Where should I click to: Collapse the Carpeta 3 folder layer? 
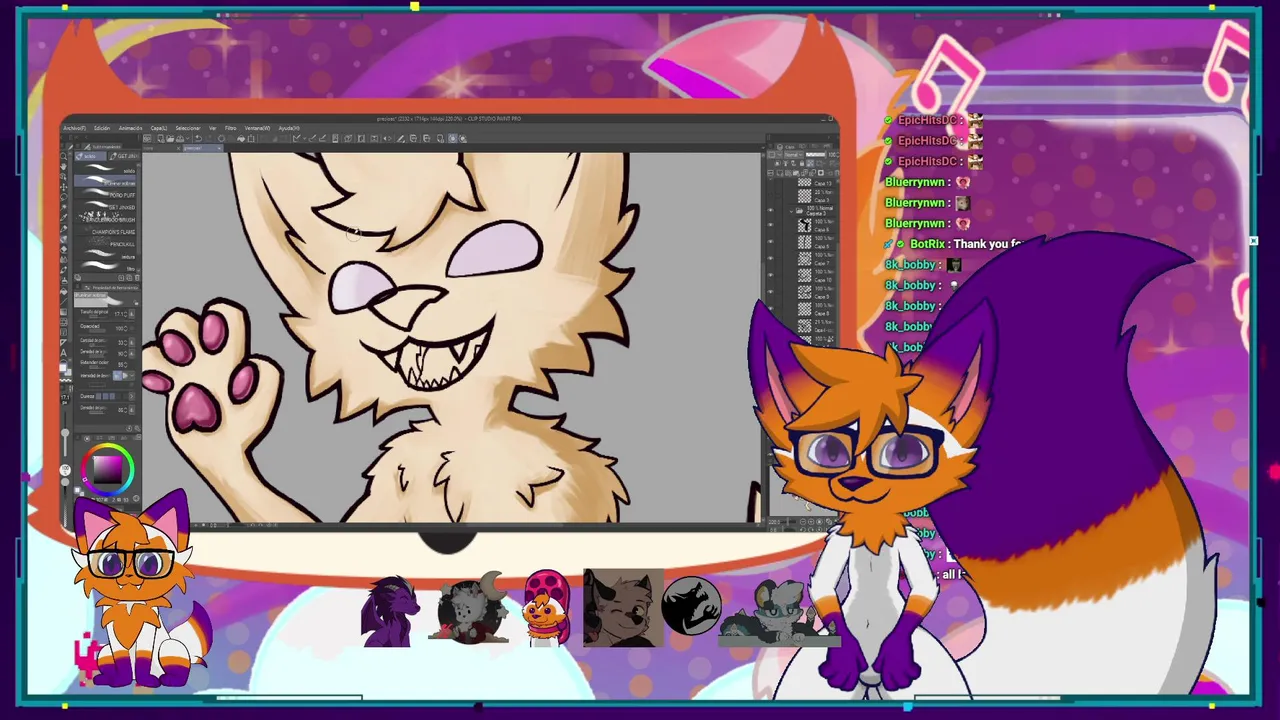point(791,211)
